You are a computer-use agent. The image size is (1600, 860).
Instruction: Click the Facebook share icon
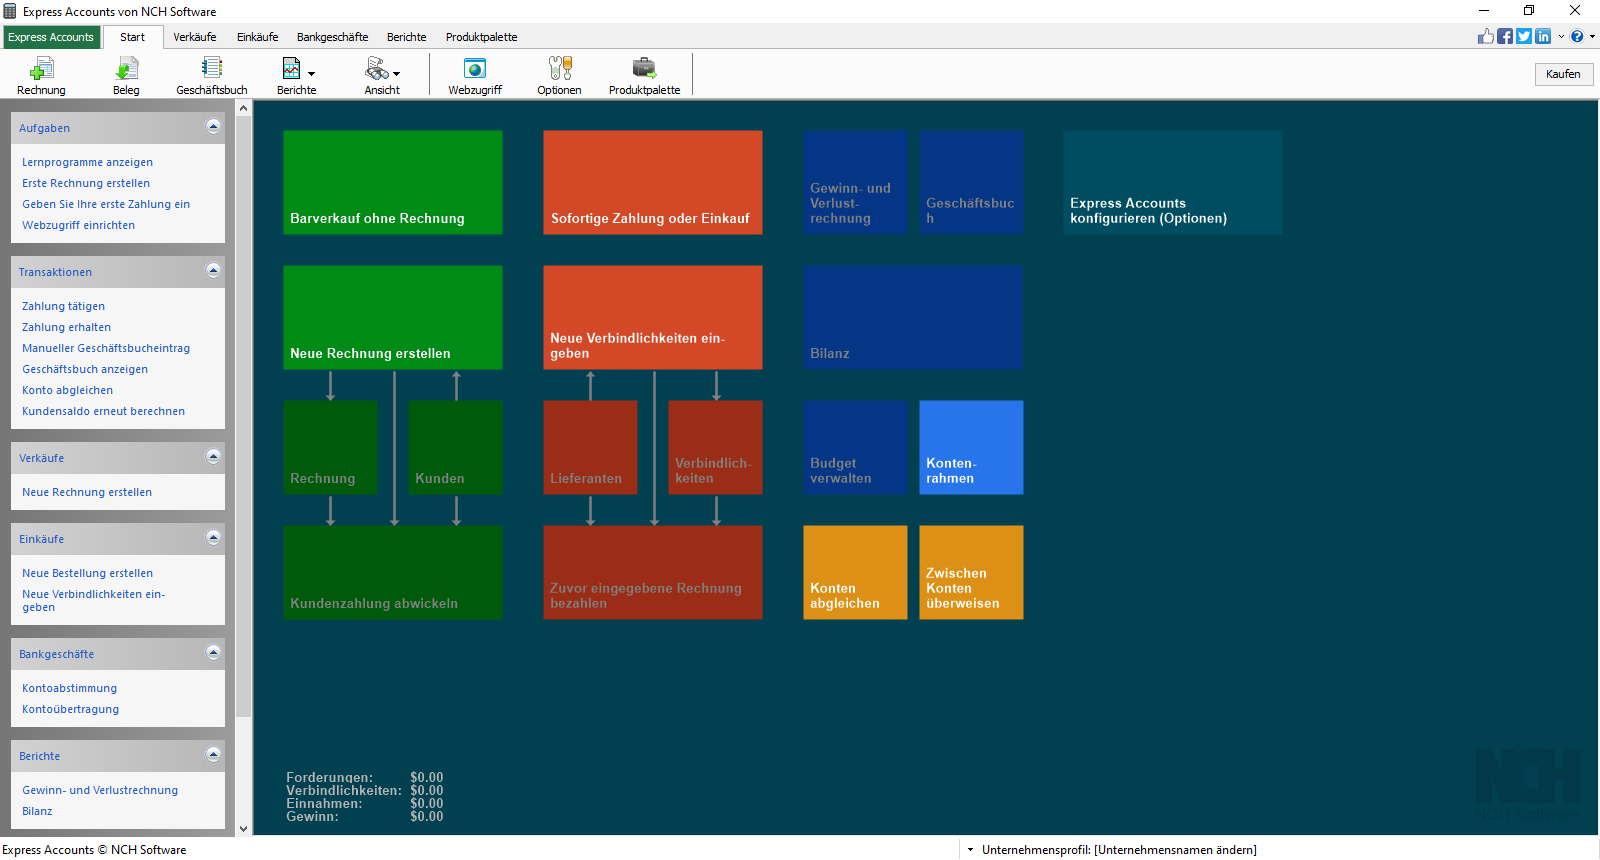(x=1505, y=36)
